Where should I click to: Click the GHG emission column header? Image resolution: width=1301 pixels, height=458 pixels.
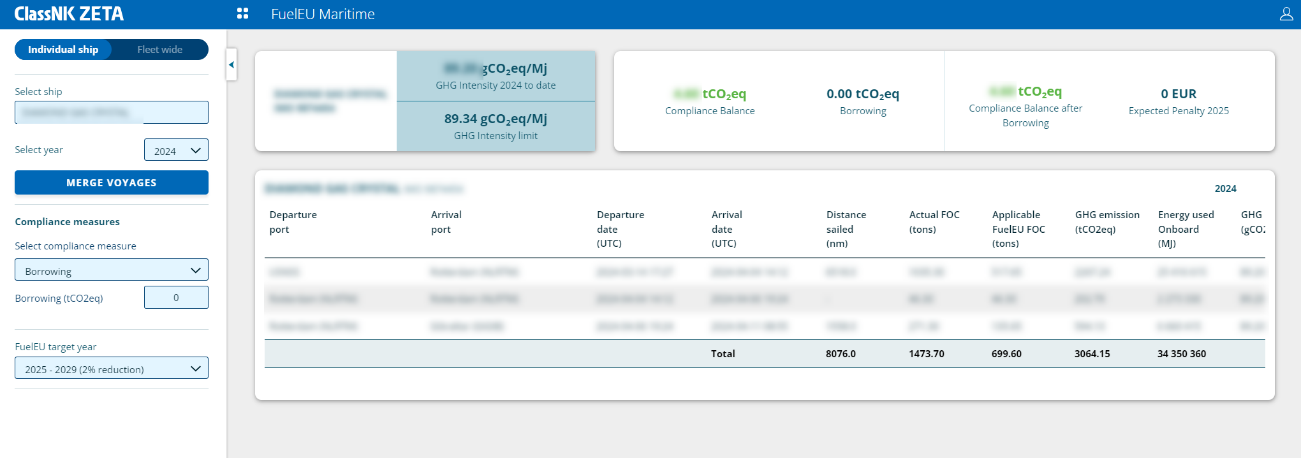(1107, 222)
